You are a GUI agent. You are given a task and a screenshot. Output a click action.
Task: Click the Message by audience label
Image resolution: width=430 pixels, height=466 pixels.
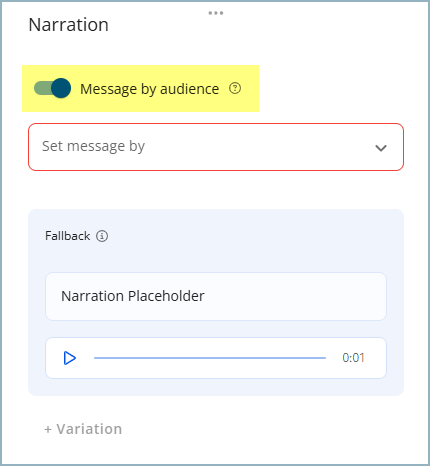tap(150, 89)
